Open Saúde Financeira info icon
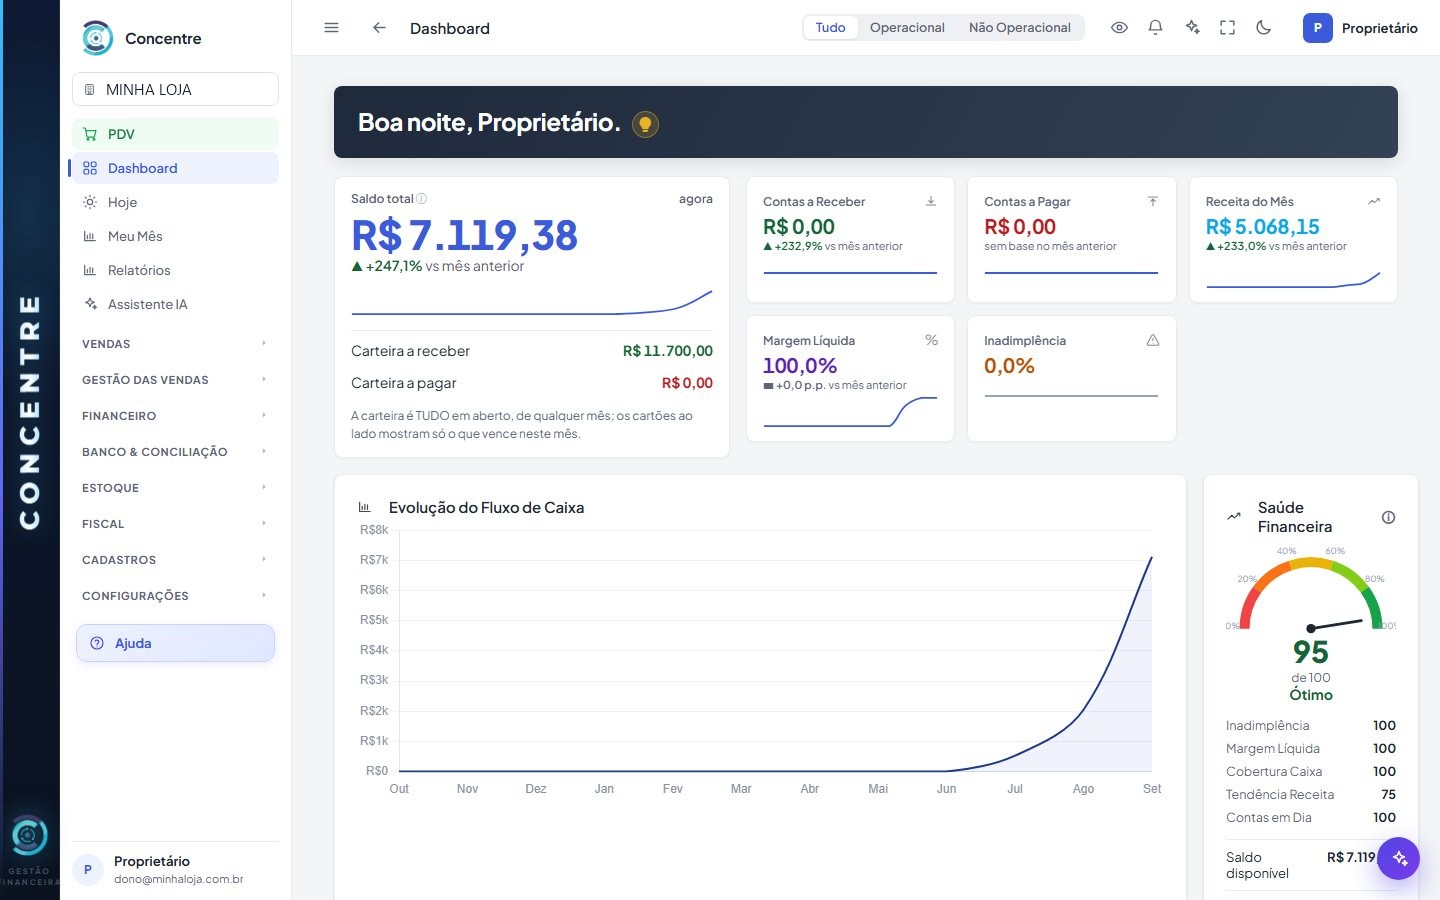This screenshot has width=1440, height=900. [1388, 517]
